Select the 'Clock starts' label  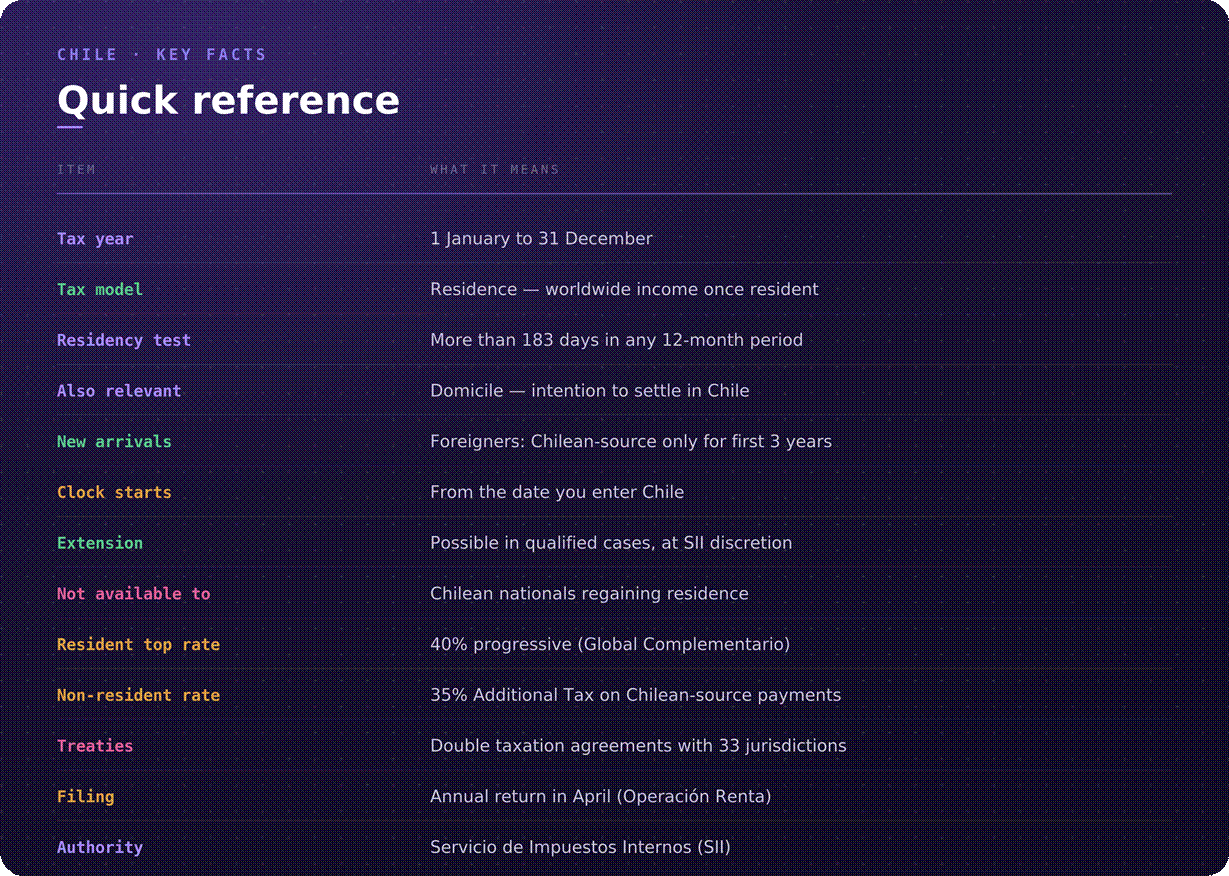(x=114, y=492)
